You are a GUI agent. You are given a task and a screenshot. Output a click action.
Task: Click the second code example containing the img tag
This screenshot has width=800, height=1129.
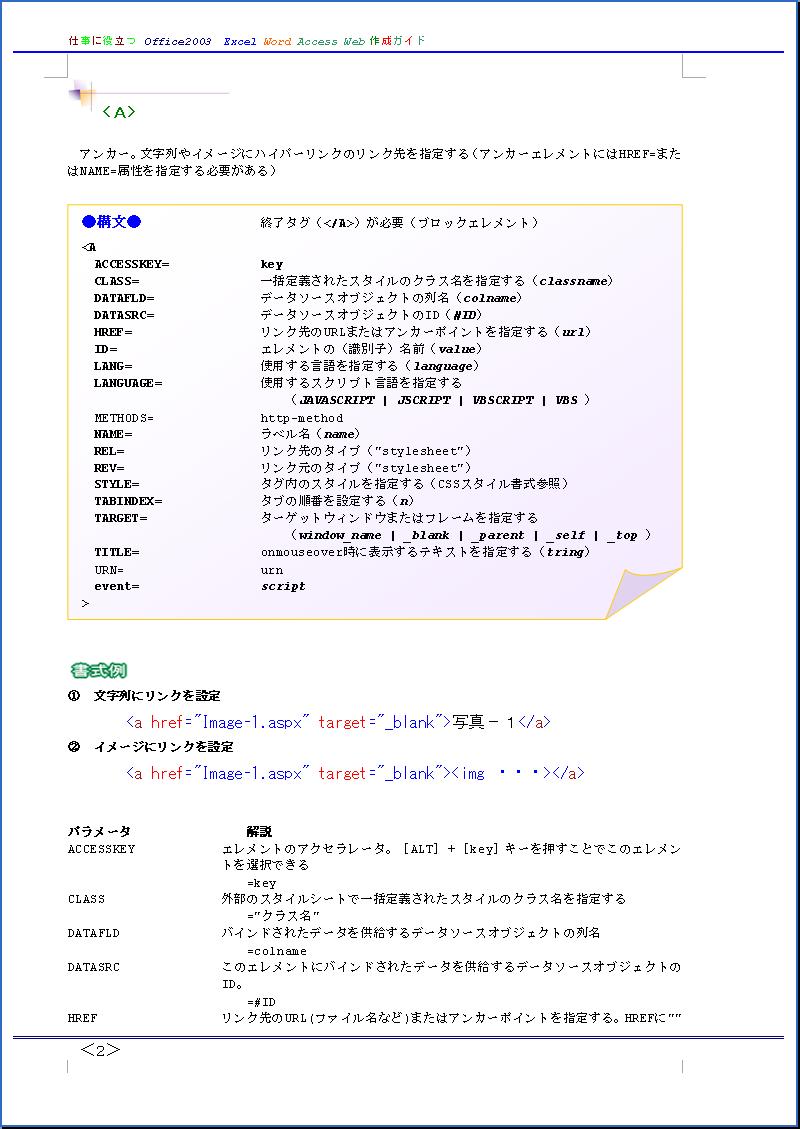click(355, 773)
